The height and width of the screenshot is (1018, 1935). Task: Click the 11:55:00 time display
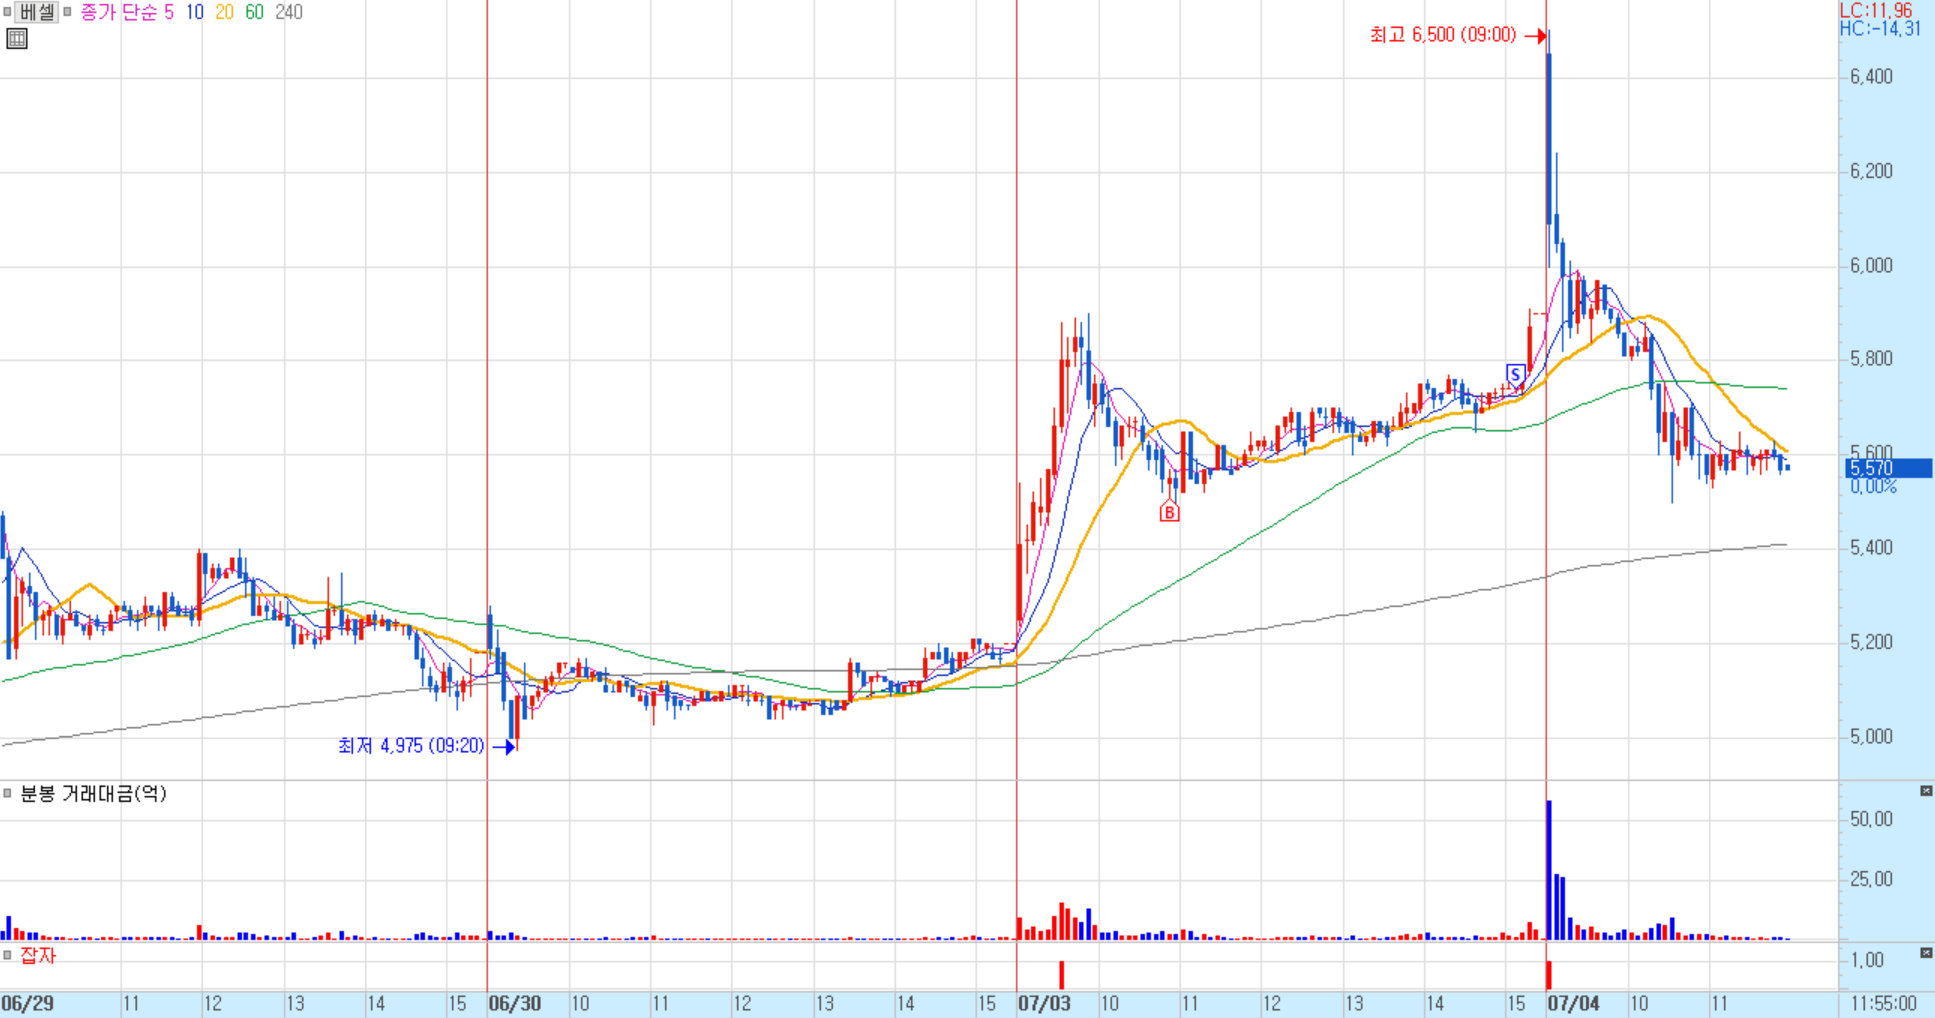pos(1884,1003)
